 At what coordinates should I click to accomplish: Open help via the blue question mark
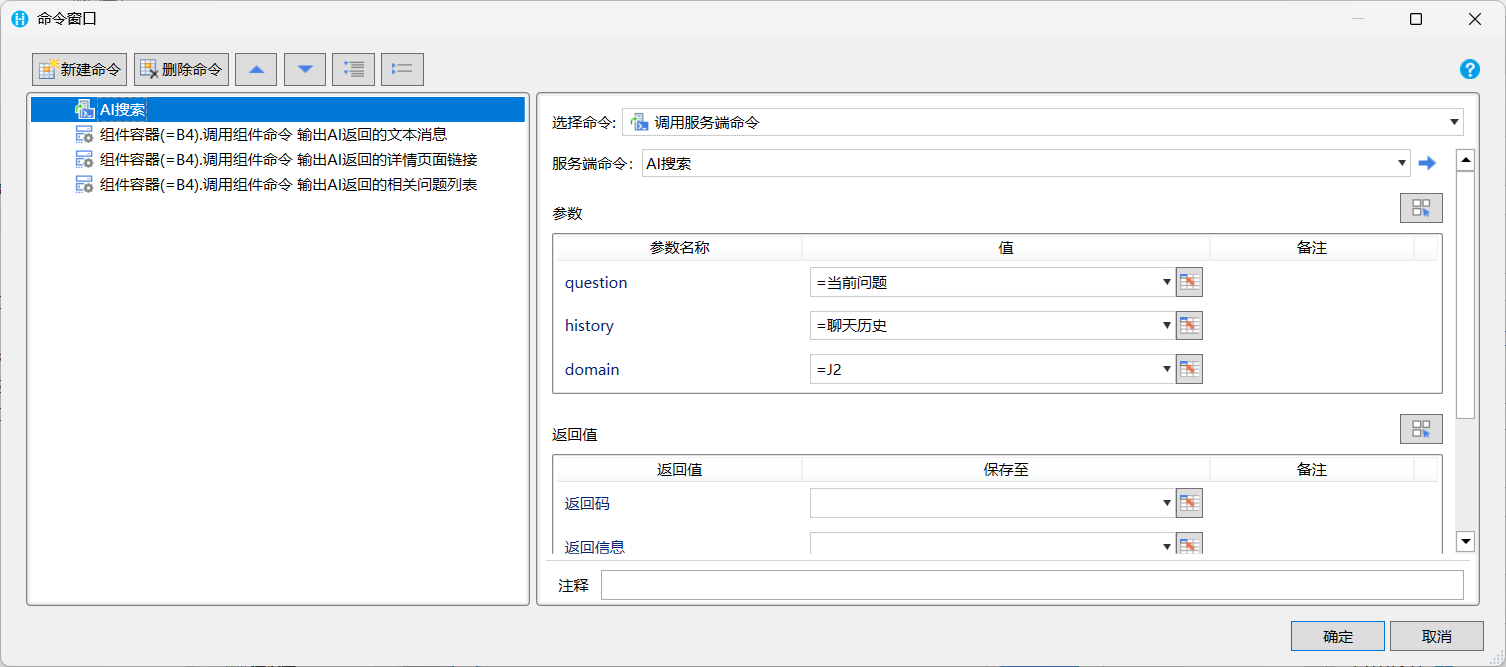1469,69
